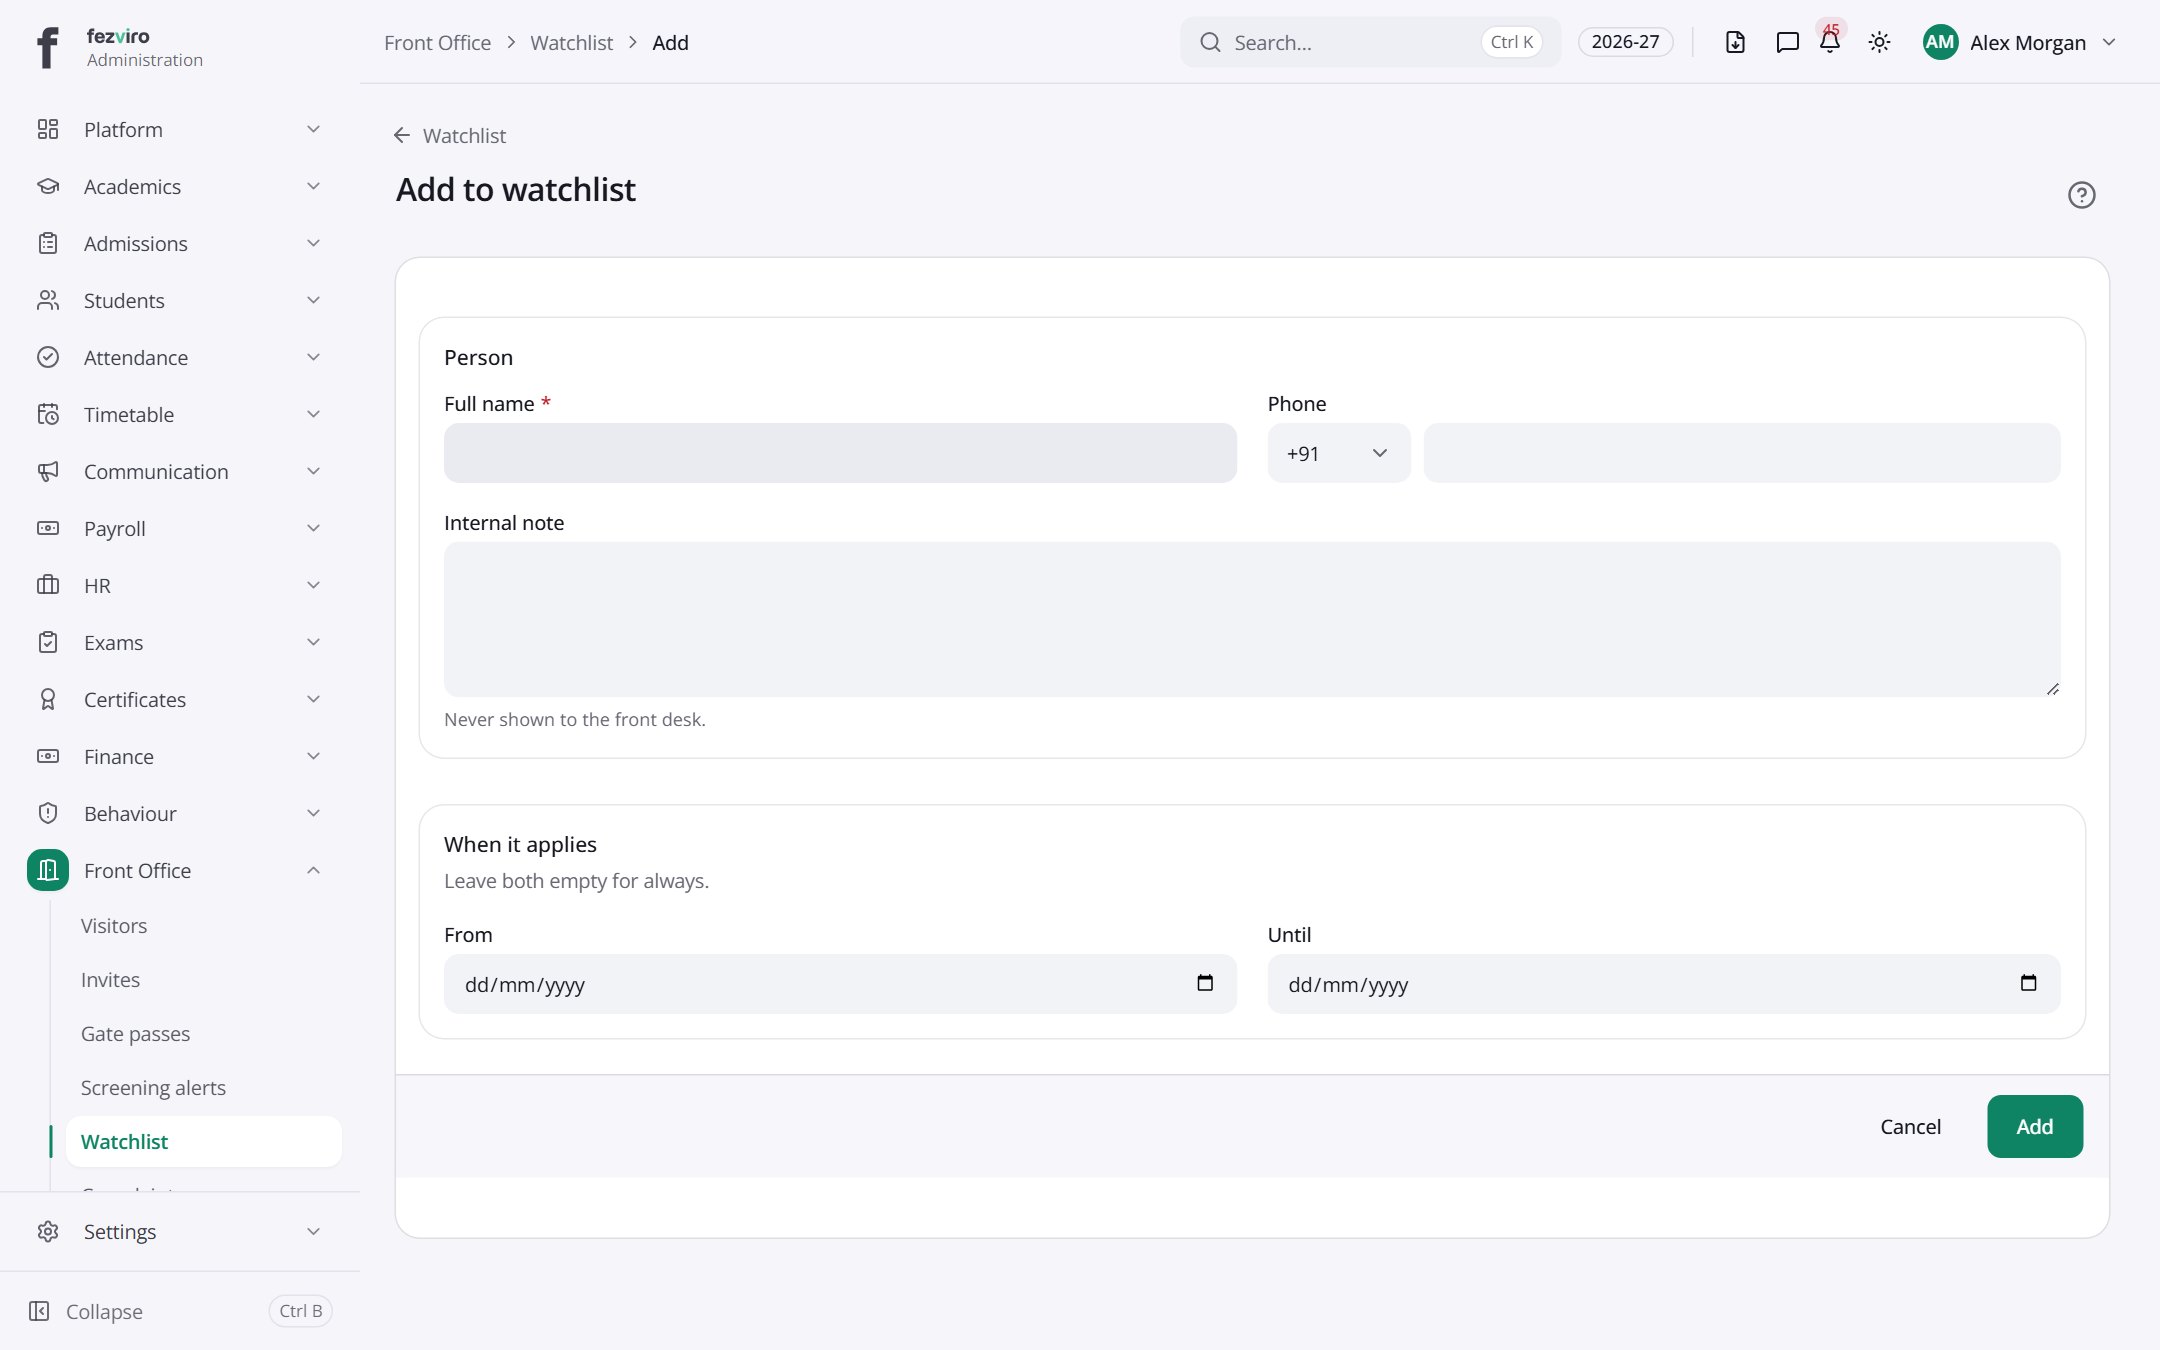Click the Certificates ribbon badge icon
2160x1350 pixels.
click(48, 699)
